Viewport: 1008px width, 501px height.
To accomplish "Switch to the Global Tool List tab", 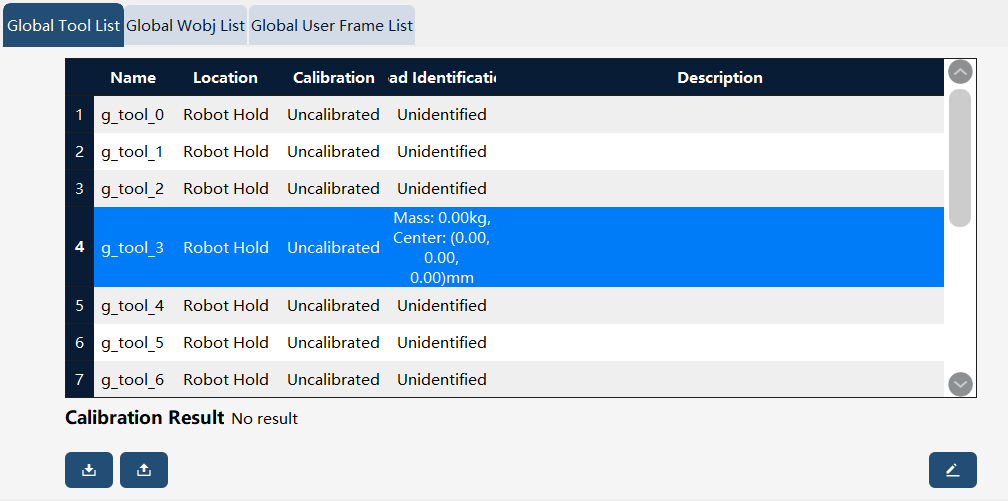I will (64, 26).
